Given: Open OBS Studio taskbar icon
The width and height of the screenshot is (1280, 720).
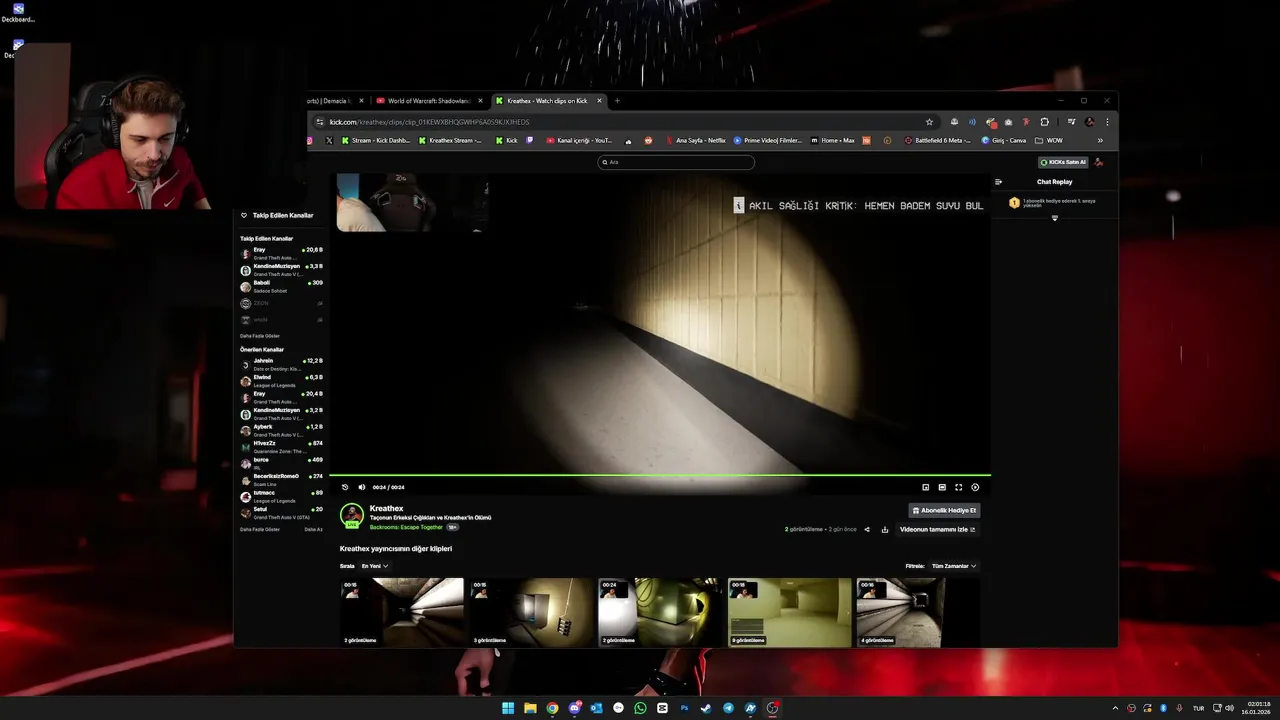Looking at the screenshot, I should pyautogui.click(x=772, y=708).
